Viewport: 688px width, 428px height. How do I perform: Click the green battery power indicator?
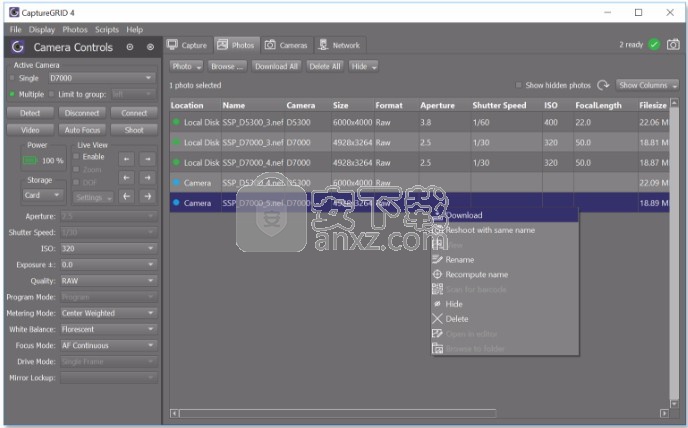click(30, 161)
